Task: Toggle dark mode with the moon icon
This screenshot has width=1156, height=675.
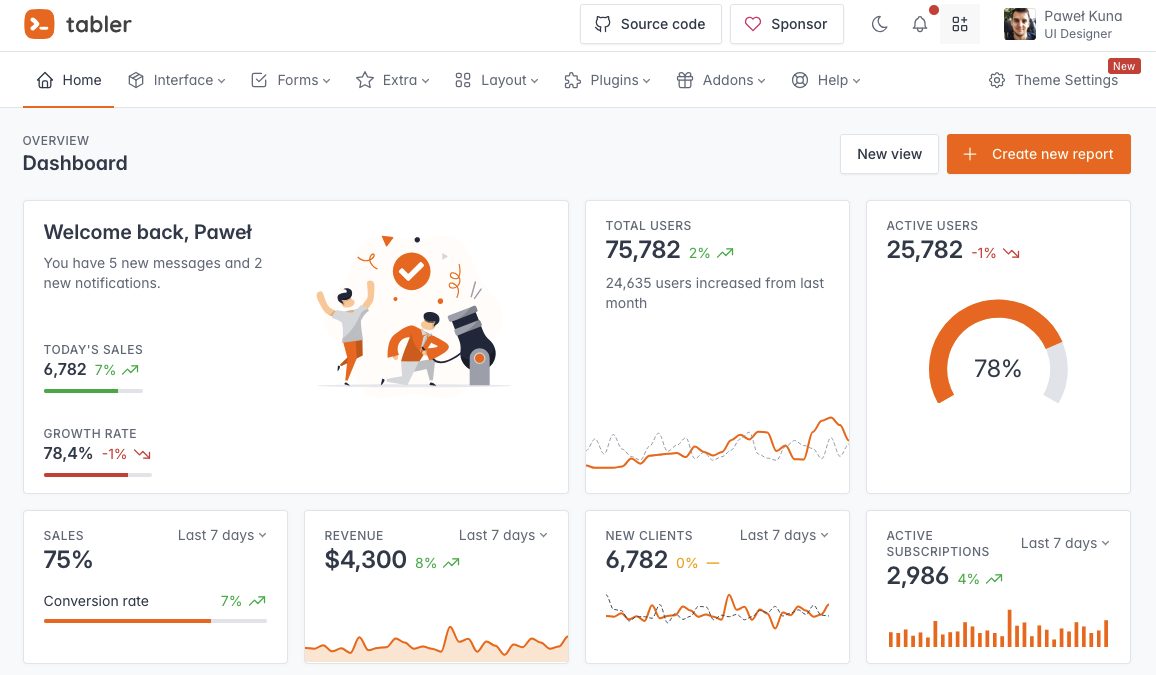Action: click(879, 24)
